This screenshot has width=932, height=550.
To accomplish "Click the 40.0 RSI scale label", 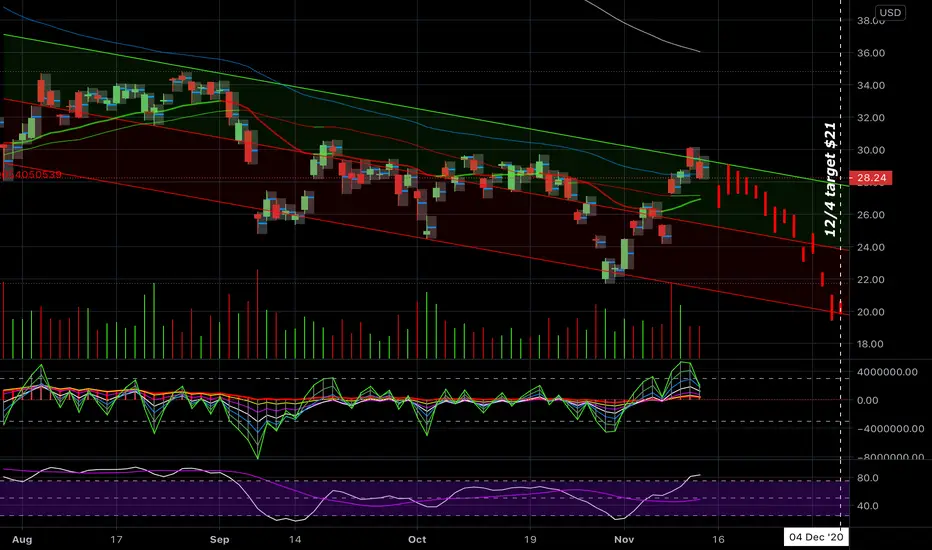I will coord(868,506).
